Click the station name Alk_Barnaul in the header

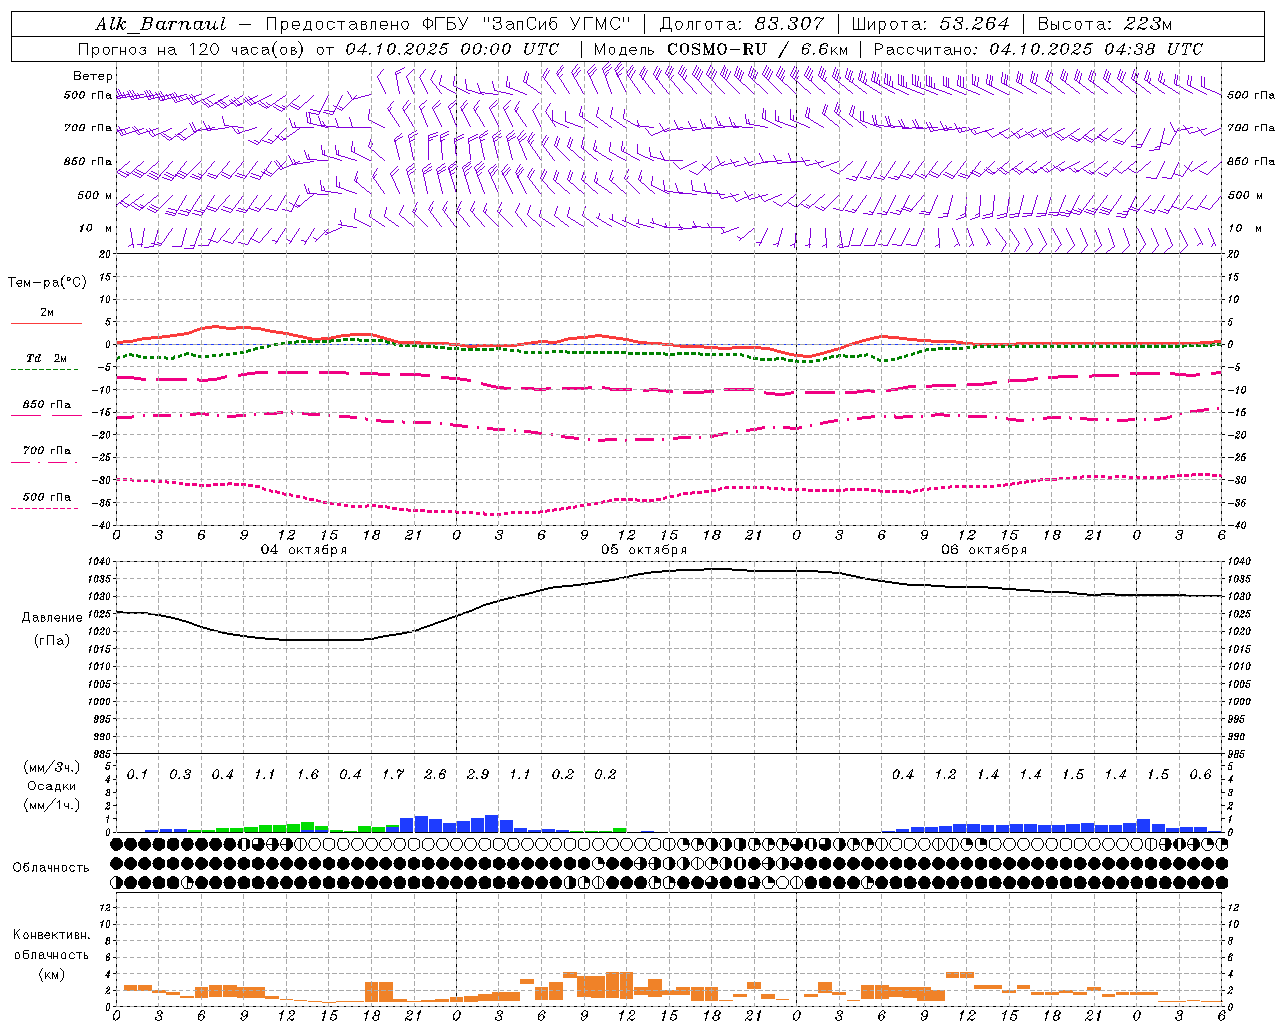(161, 24)
